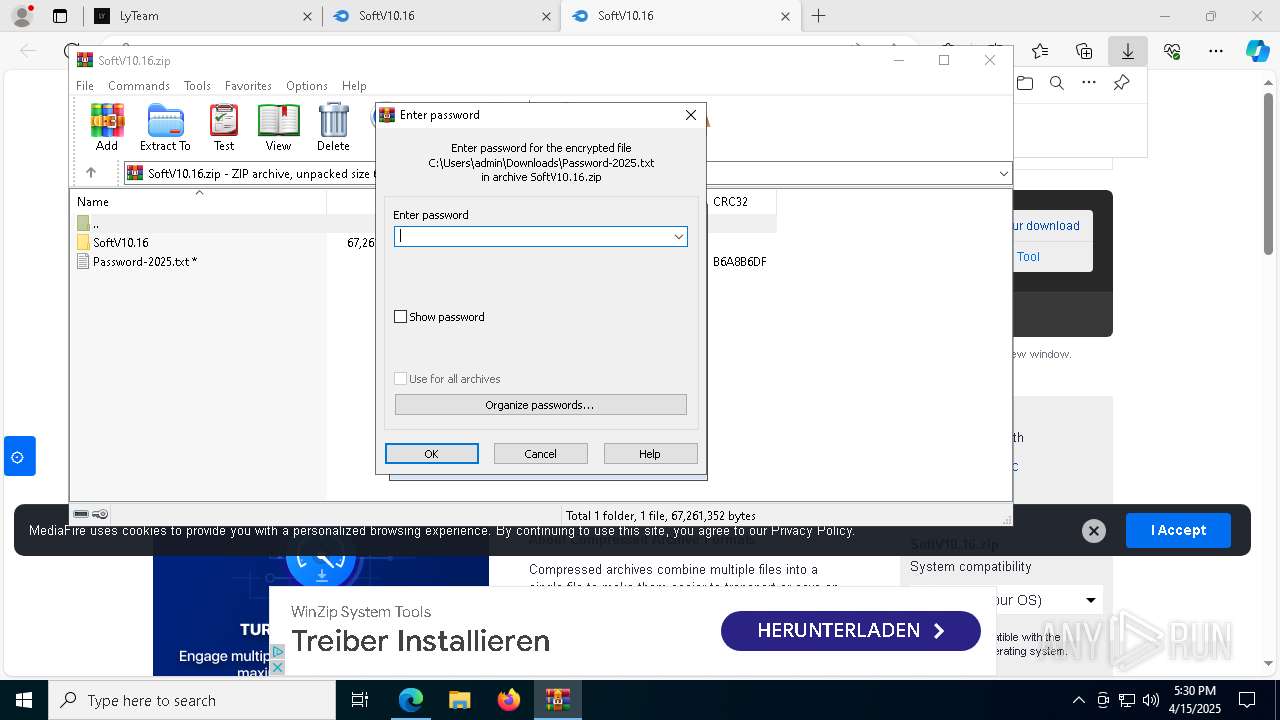This screenshot has height=720, width=1280.
Task: Open Edge collections icon
Action: [x=1084, y=51]
